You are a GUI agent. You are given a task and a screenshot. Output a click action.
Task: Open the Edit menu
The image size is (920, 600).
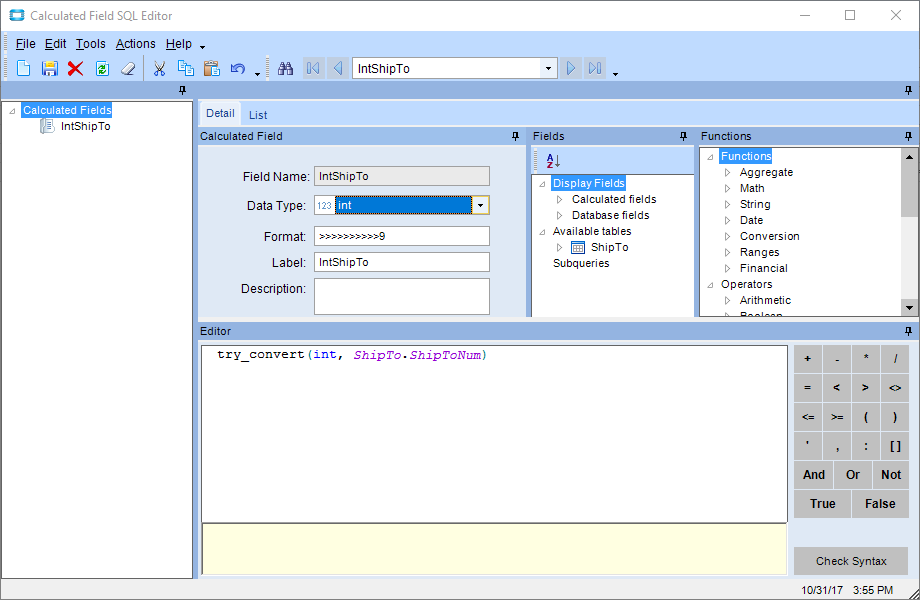pyautogui.click(x=56, y=44)
